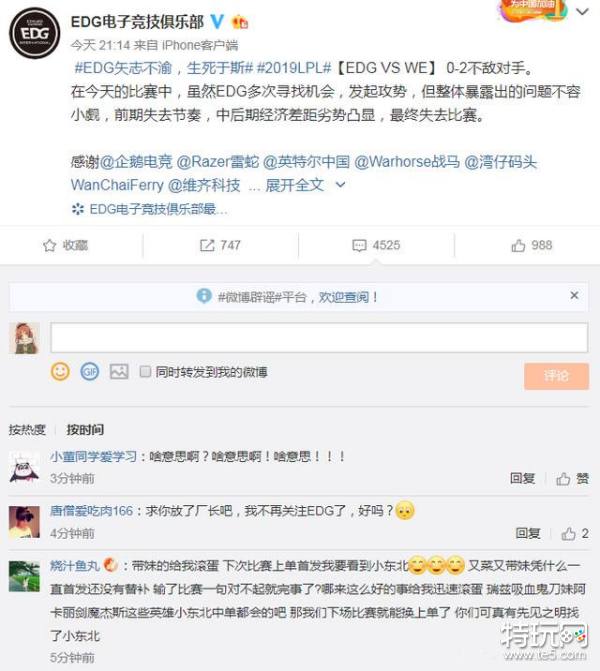
Task: Like the comment by 小董同学爱学习
Action: coord(572,479)
